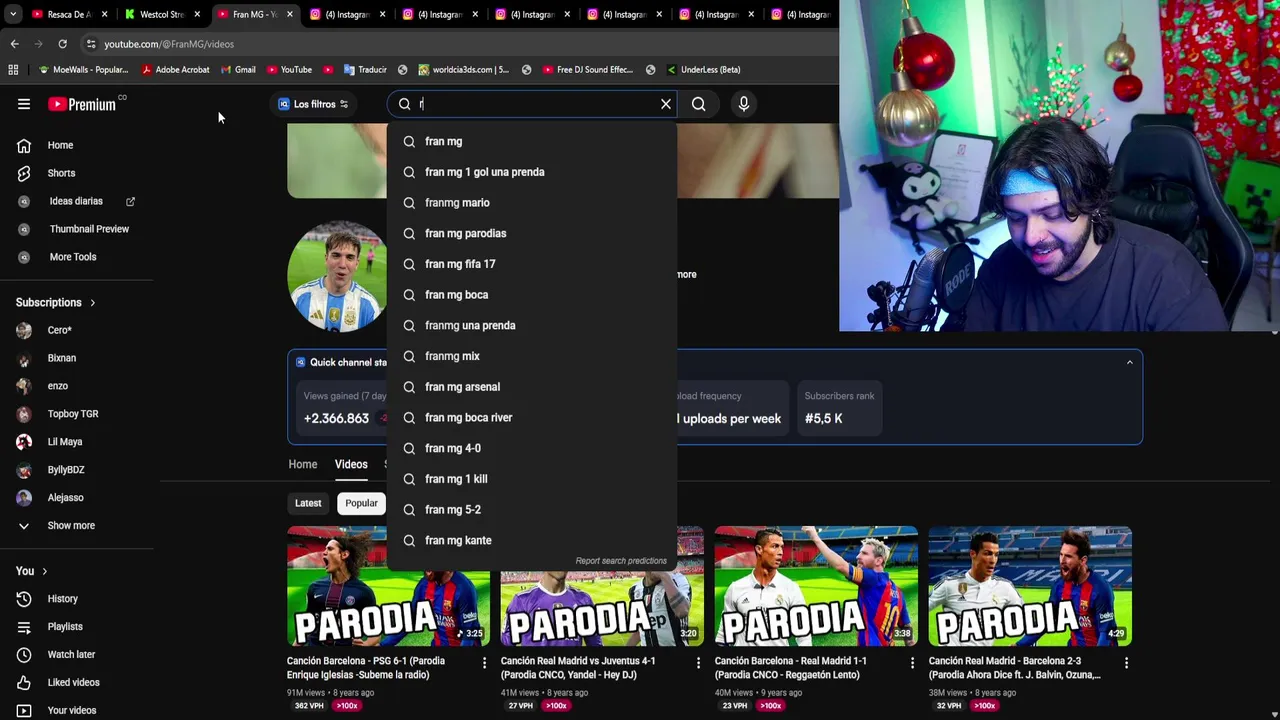Open History in the sidebar
Screen dimensions: 1280x720
62,599
